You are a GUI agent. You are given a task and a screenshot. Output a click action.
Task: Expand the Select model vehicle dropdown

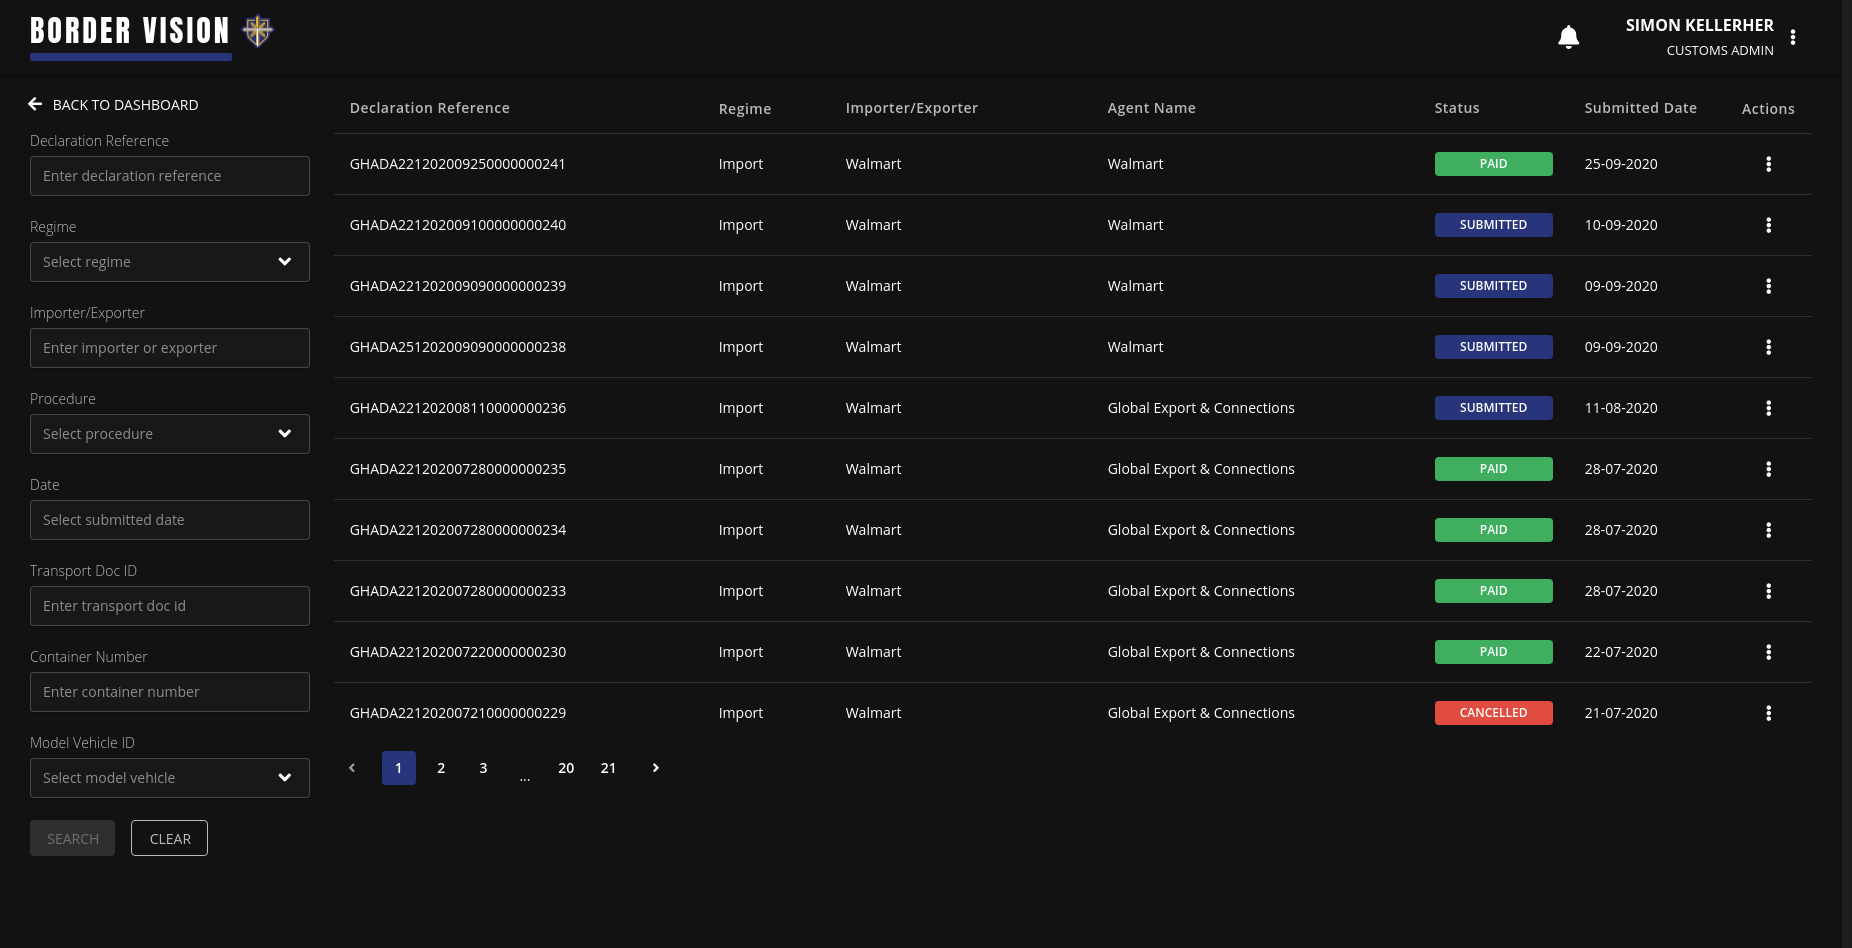[x=170, y=778]
